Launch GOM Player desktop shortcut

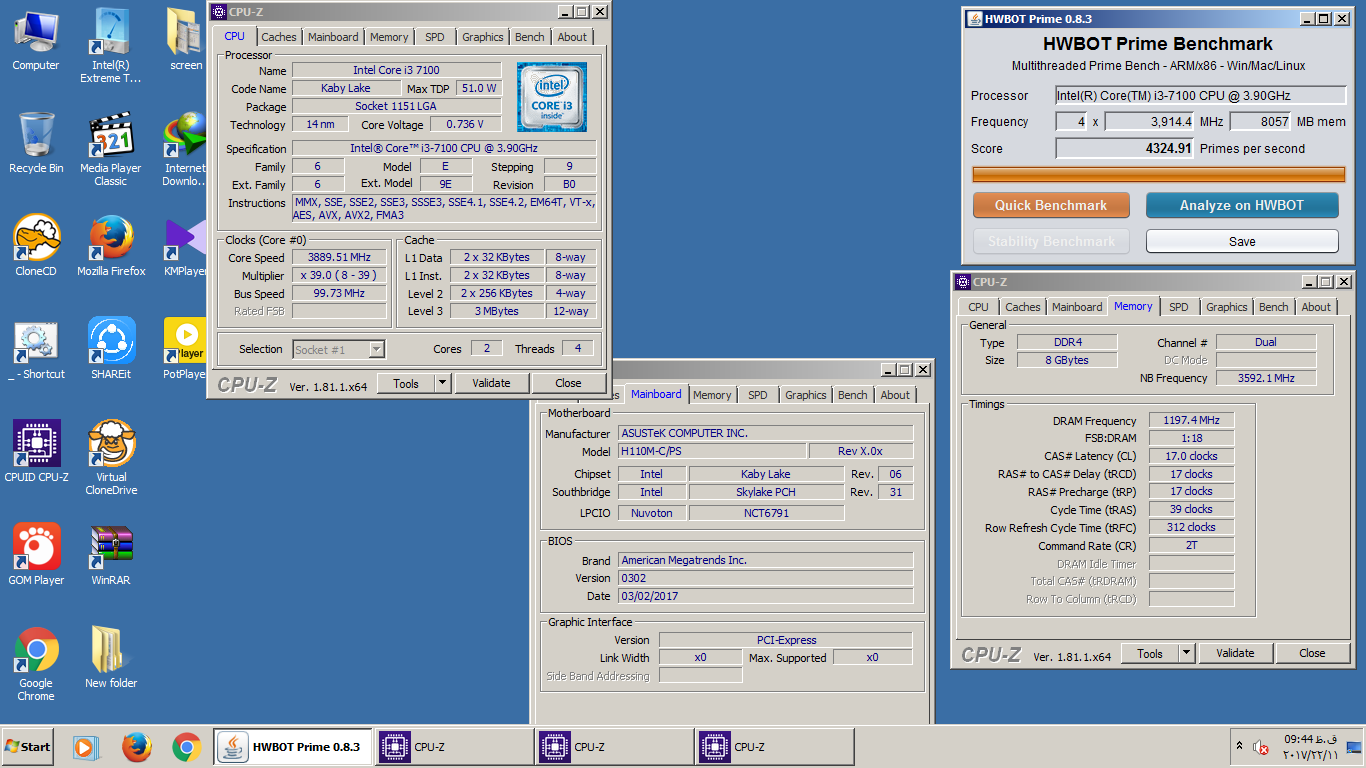(36, 555)
